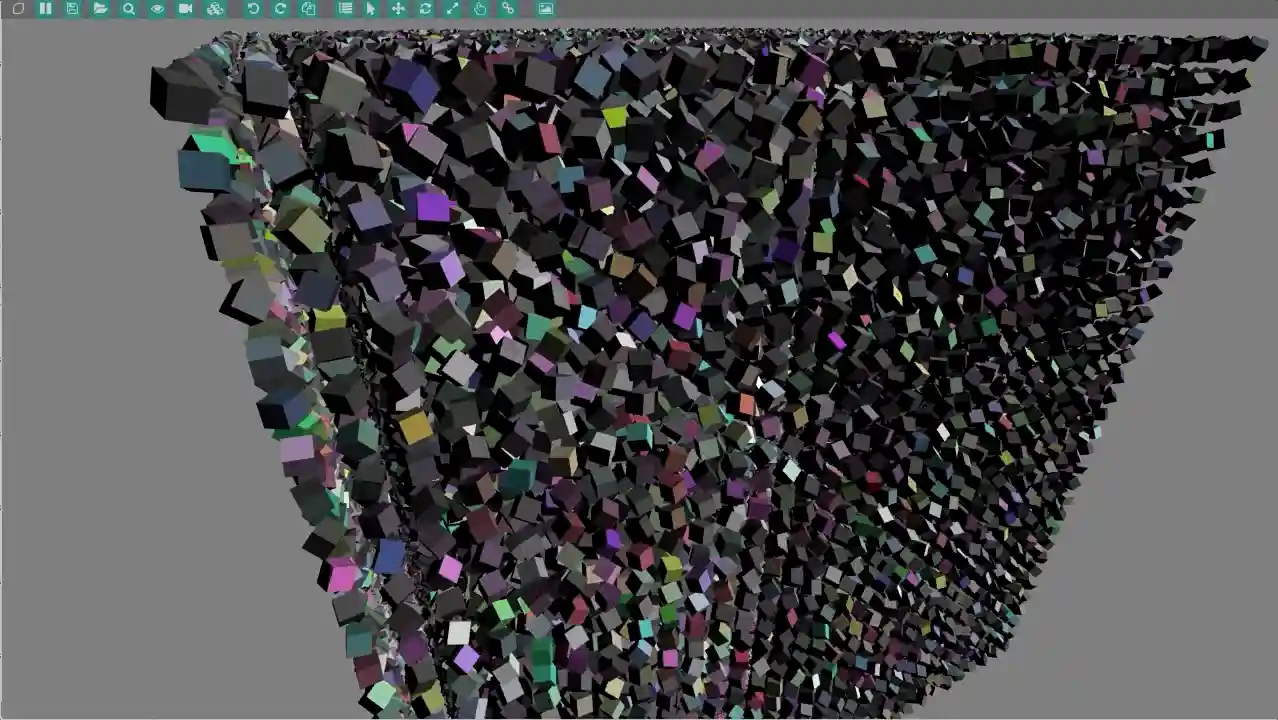Open the list panel icon
Viewport: 1278px width, 720px height.
345,9
